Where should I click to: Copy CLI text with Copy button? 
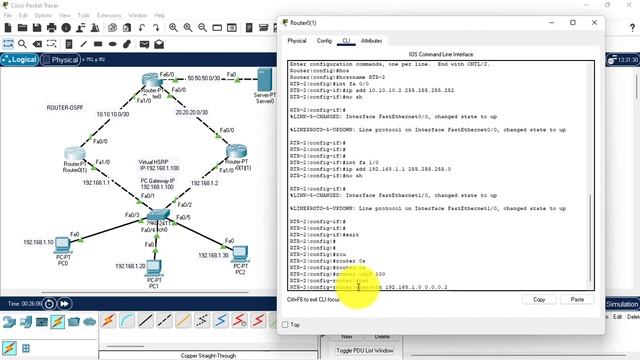coord(539,300)
